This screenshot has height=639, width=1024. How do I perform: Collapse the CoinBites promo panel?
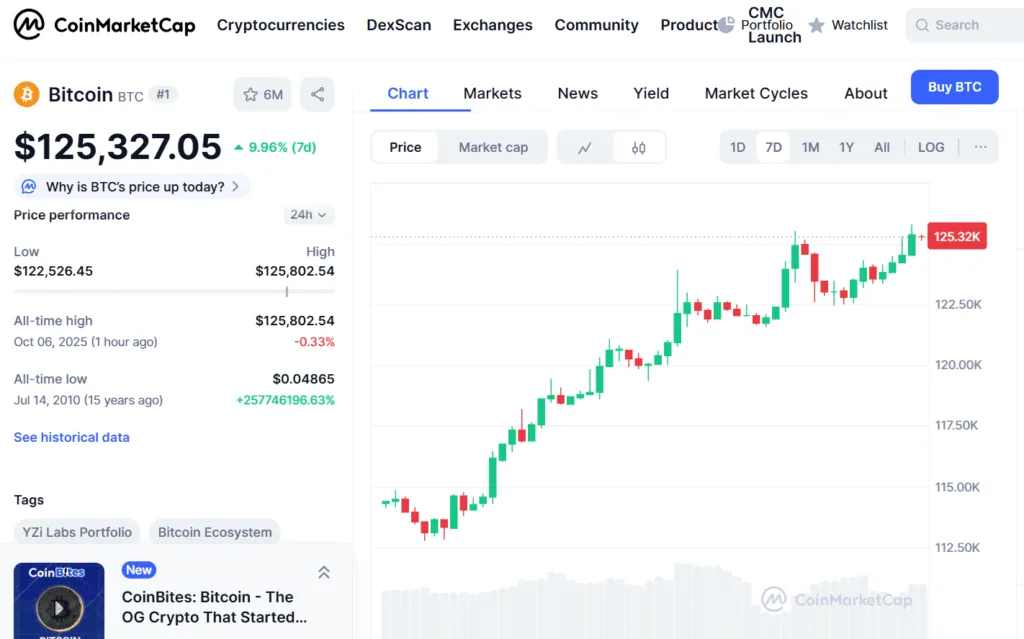click(x=323, y=571)
